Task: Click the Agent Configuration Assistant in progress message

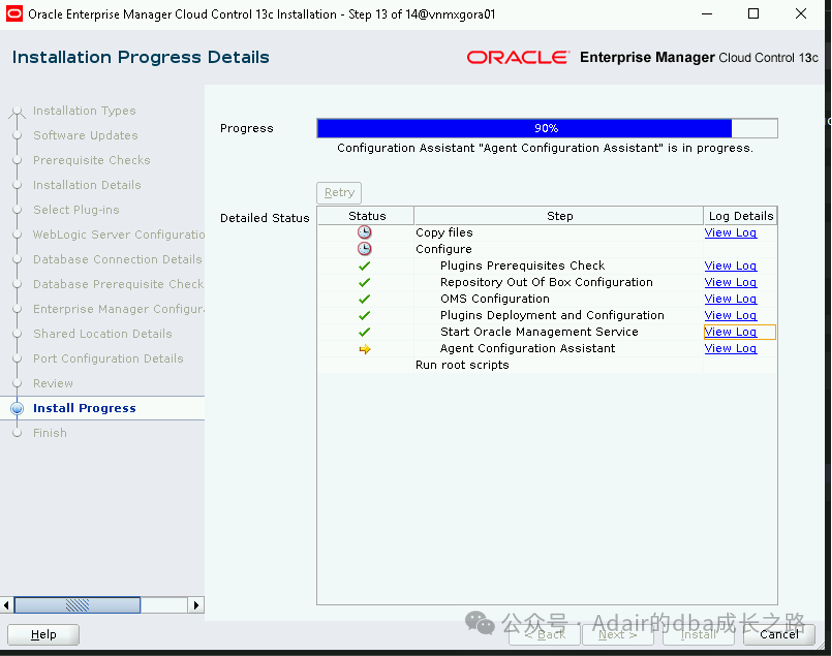Action: pos(545,148)
